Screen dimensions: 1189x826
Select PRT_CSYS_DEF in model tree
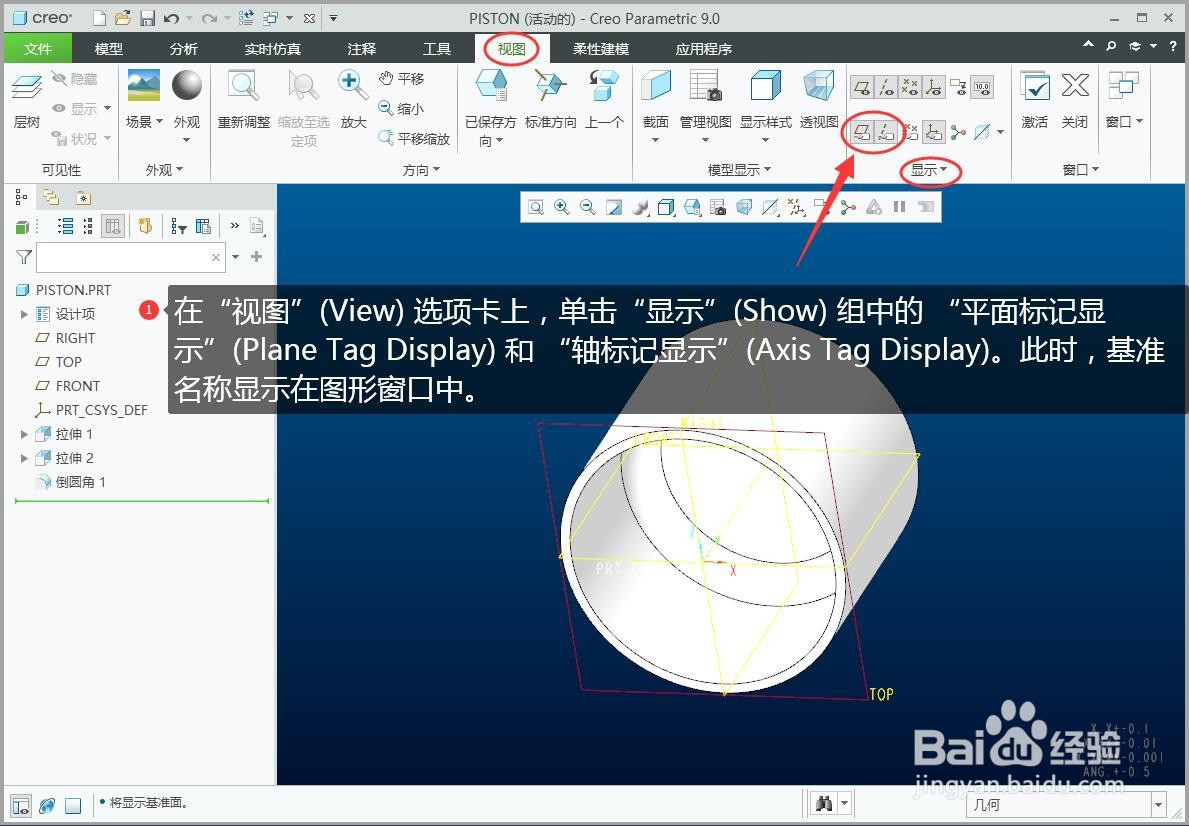click(101, 410)
